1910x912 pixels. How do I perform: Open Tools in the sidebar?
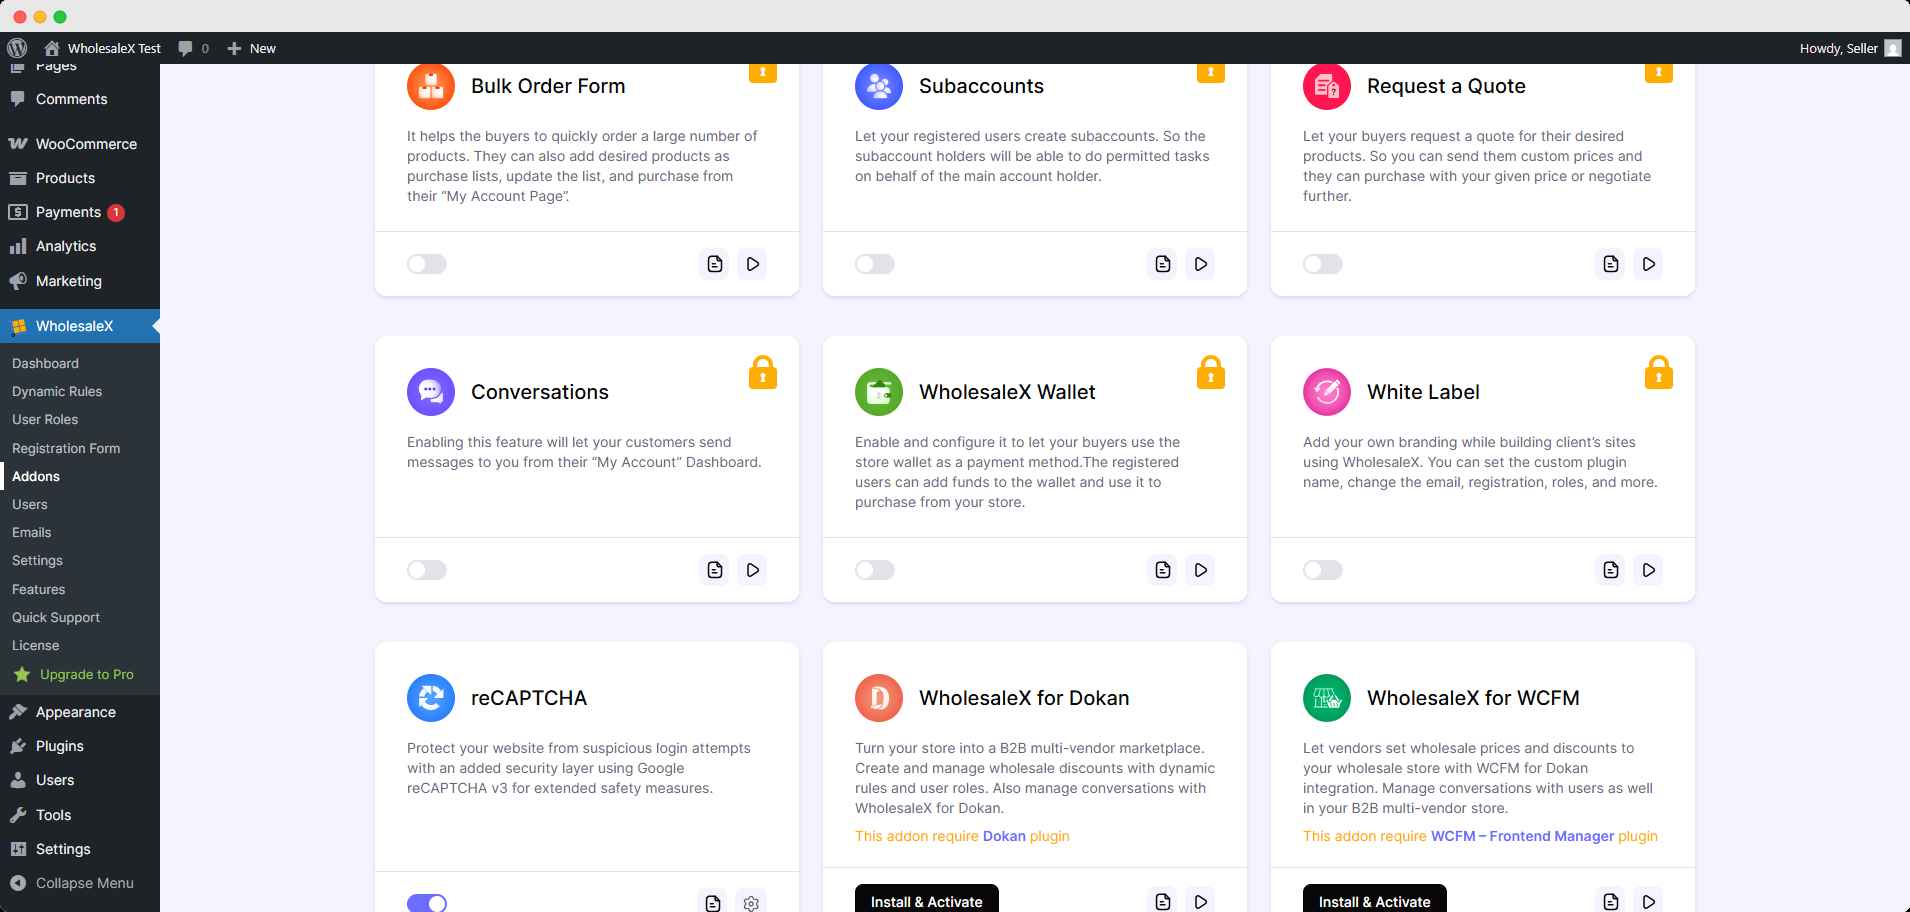click(x=80, y=815)
